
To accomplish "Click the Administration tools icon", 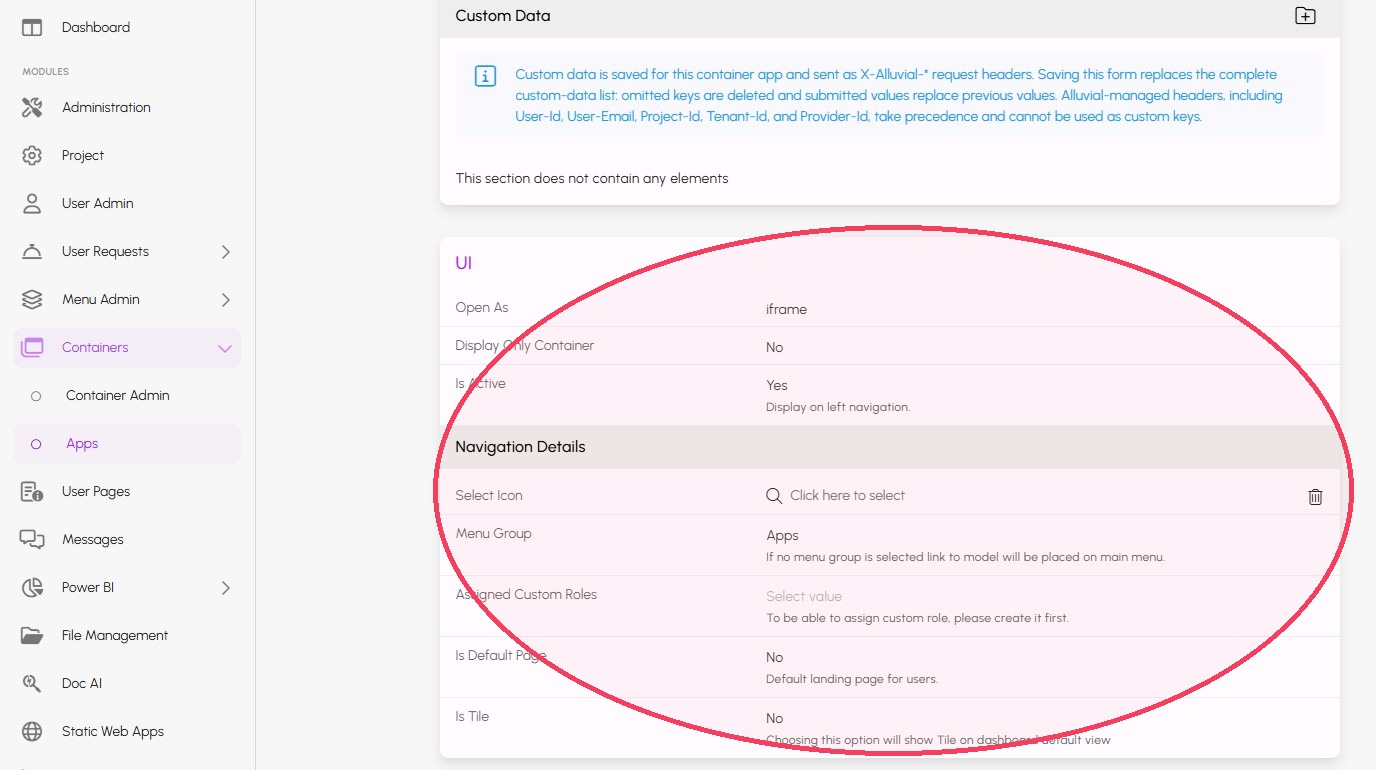I will tap(32, 107).
